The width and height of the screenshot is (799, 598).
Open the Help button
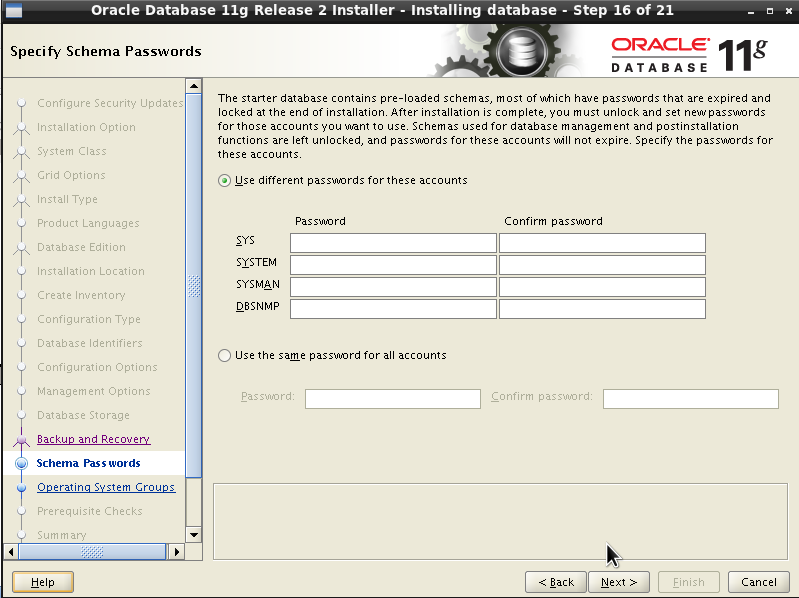coord(43,582)
